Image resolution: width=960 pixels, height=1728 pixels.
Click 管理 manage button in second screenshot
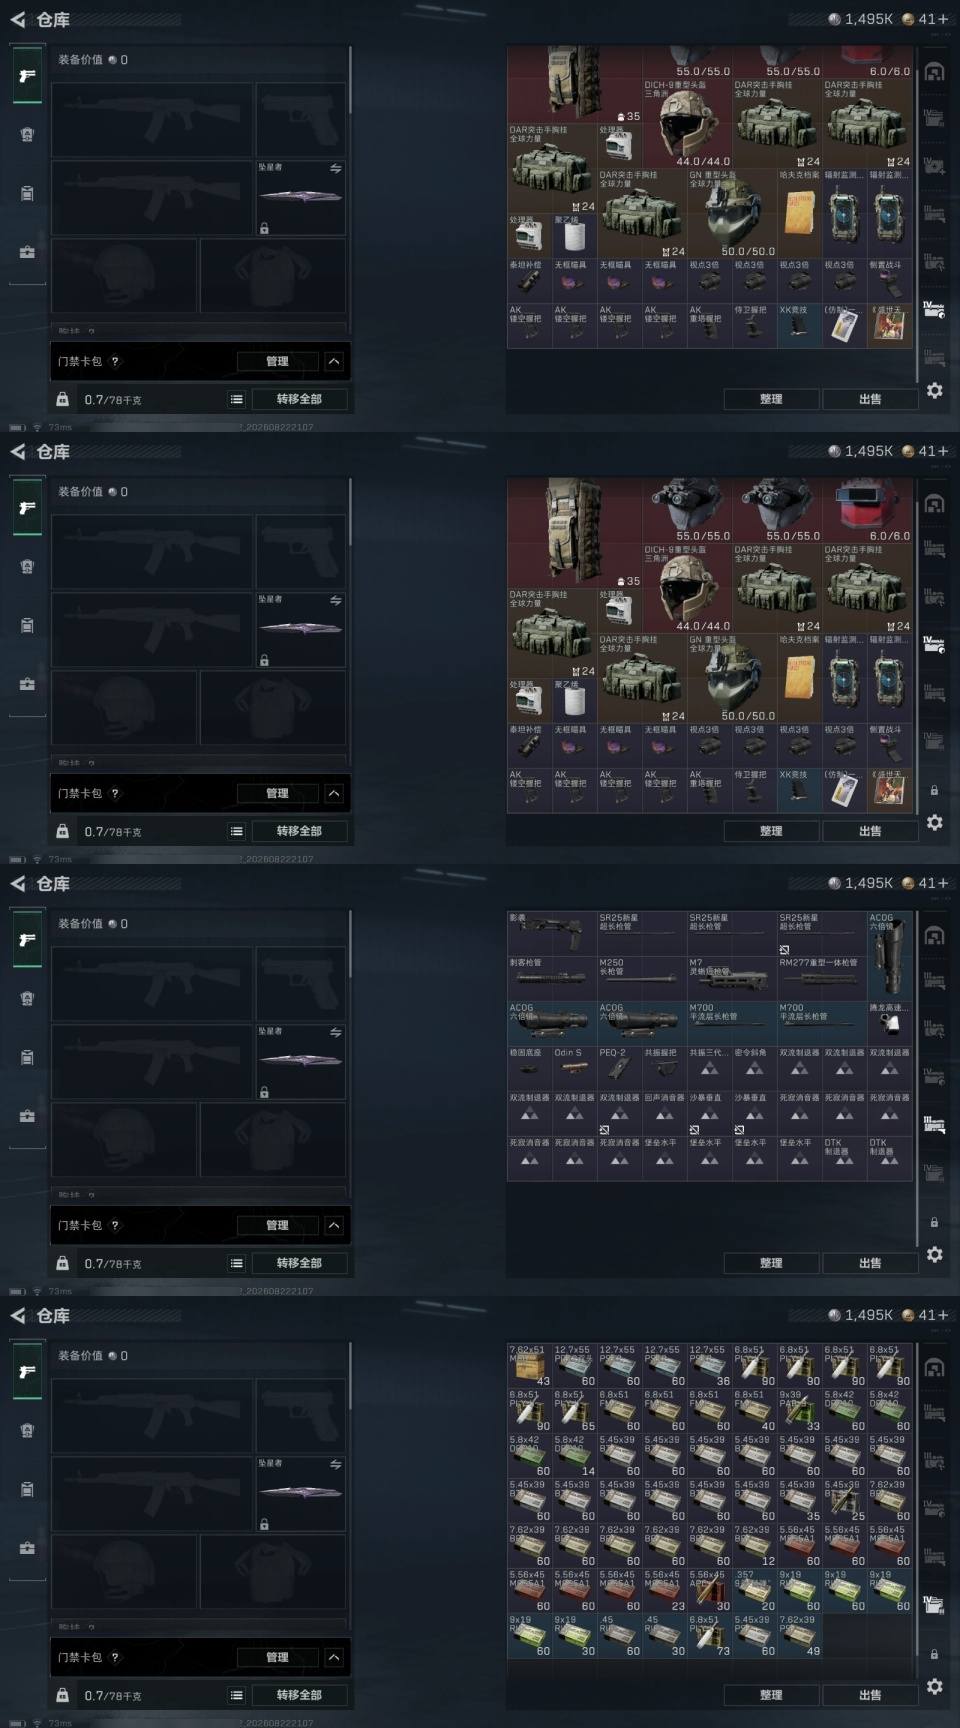coord(277,793)
